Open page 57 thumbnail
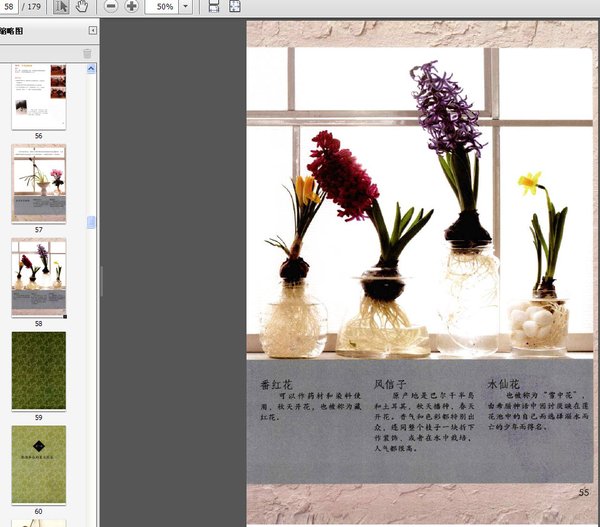Image resolution: width=600 pixels, height=527 pixels. [x=39, y=184]
